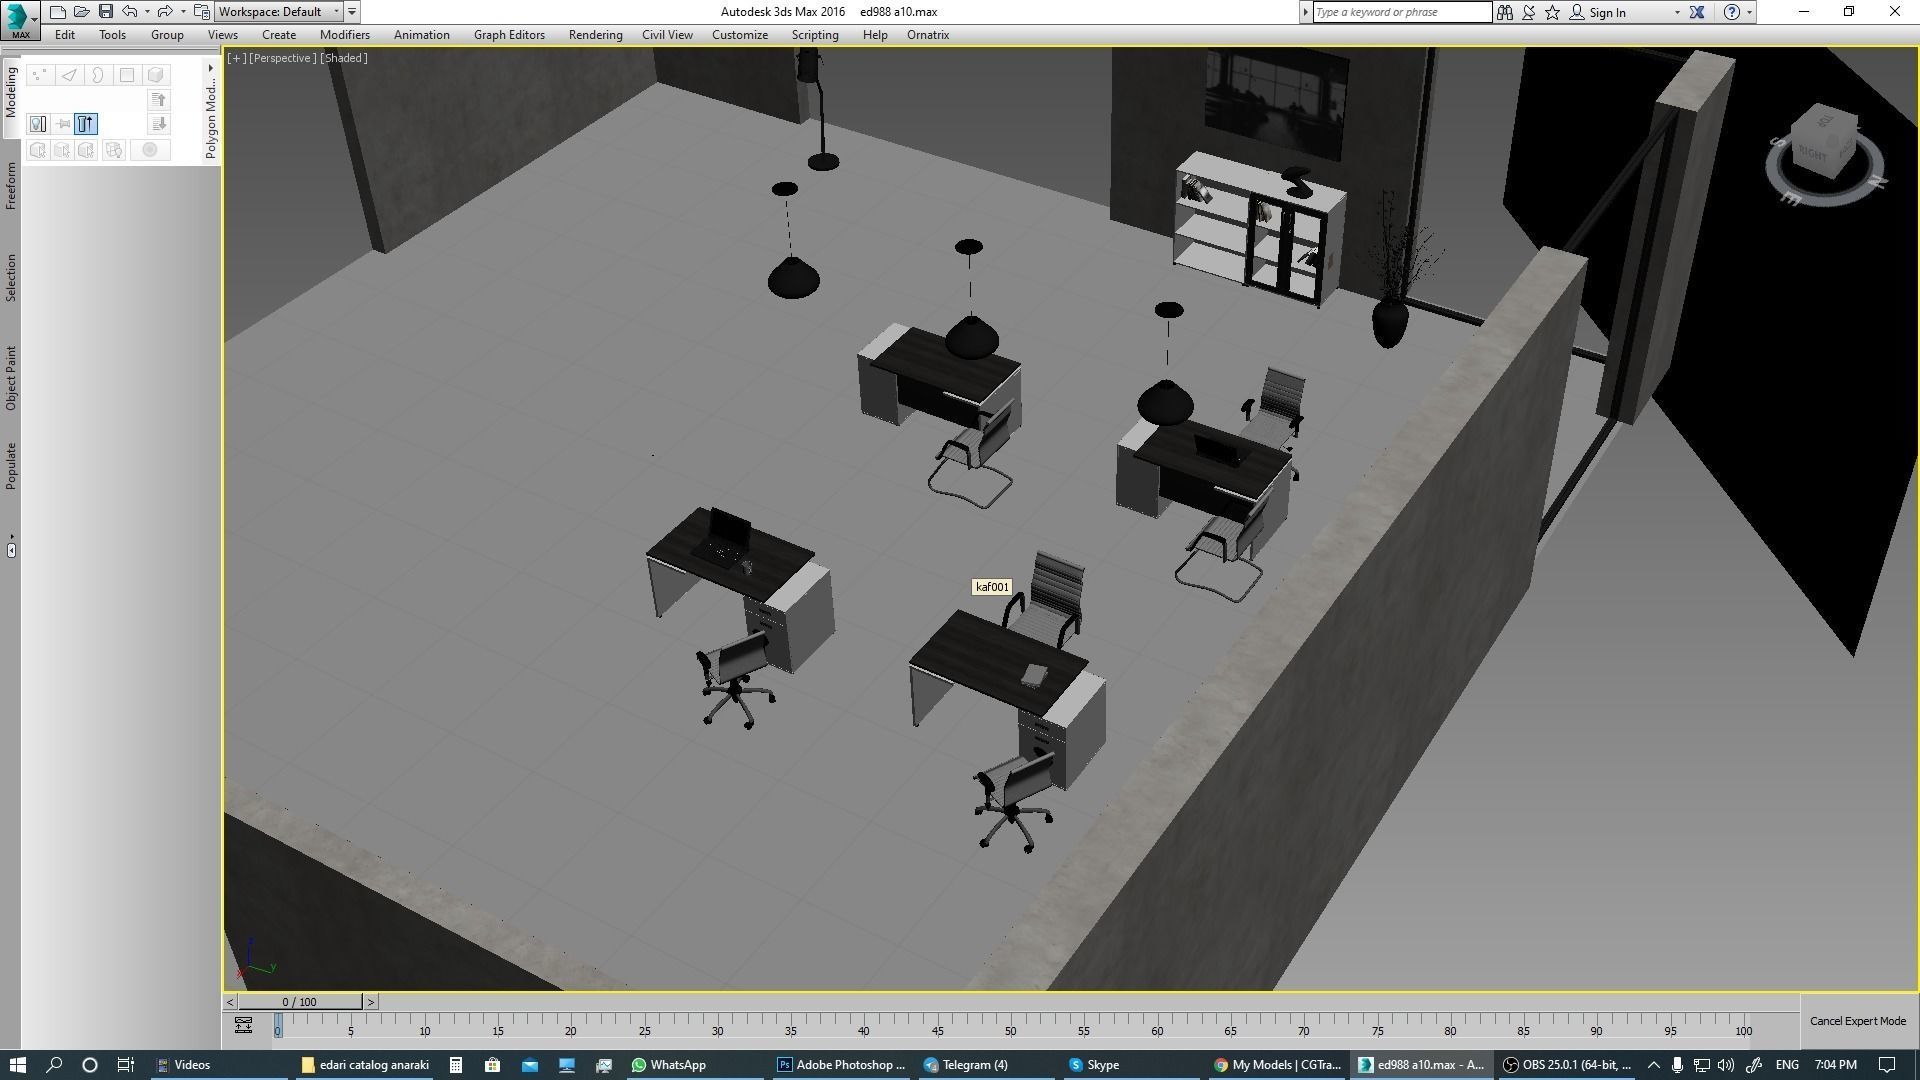This screenshot has height=1080, width=1920.
Task: Open Subscription Center satellite icon
Action: (1528, 12)
